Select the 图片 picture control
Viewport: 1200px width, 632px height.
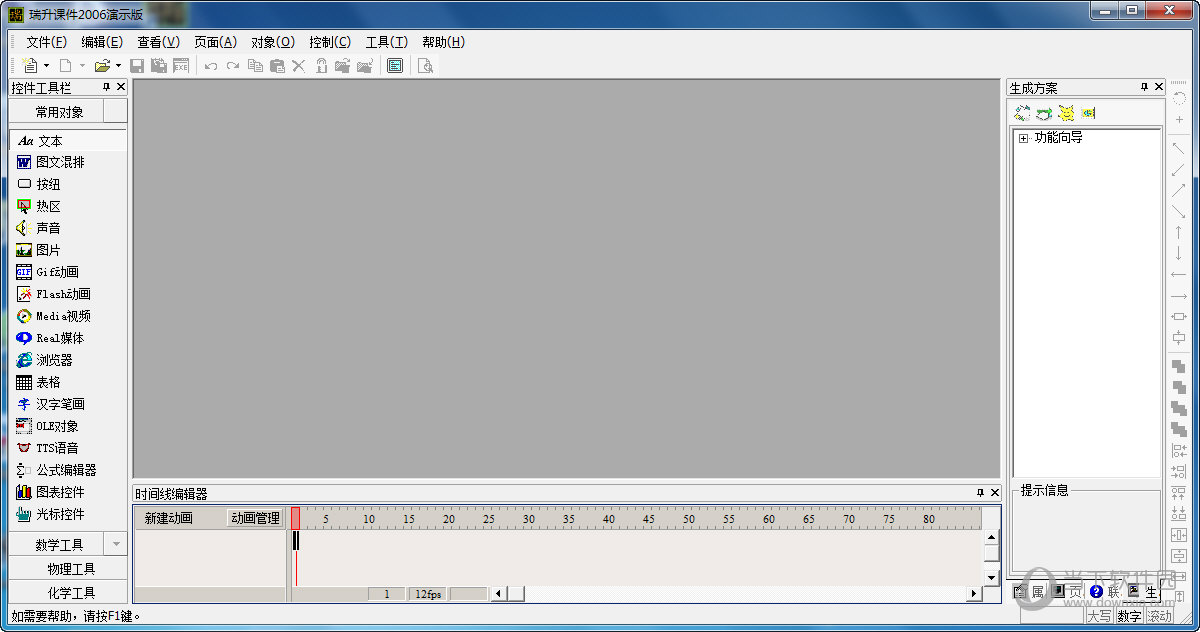pyautogui.click(x=68, y=250)
